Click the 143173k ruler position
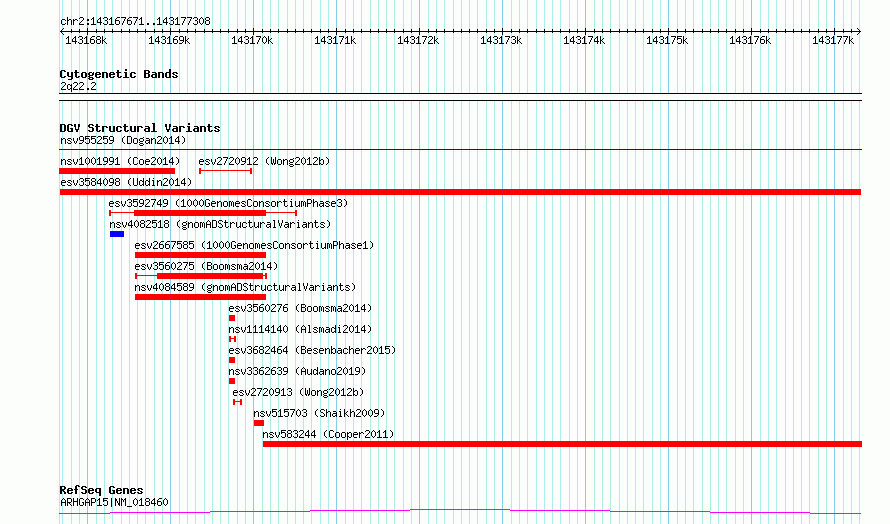 coord(501,40)
